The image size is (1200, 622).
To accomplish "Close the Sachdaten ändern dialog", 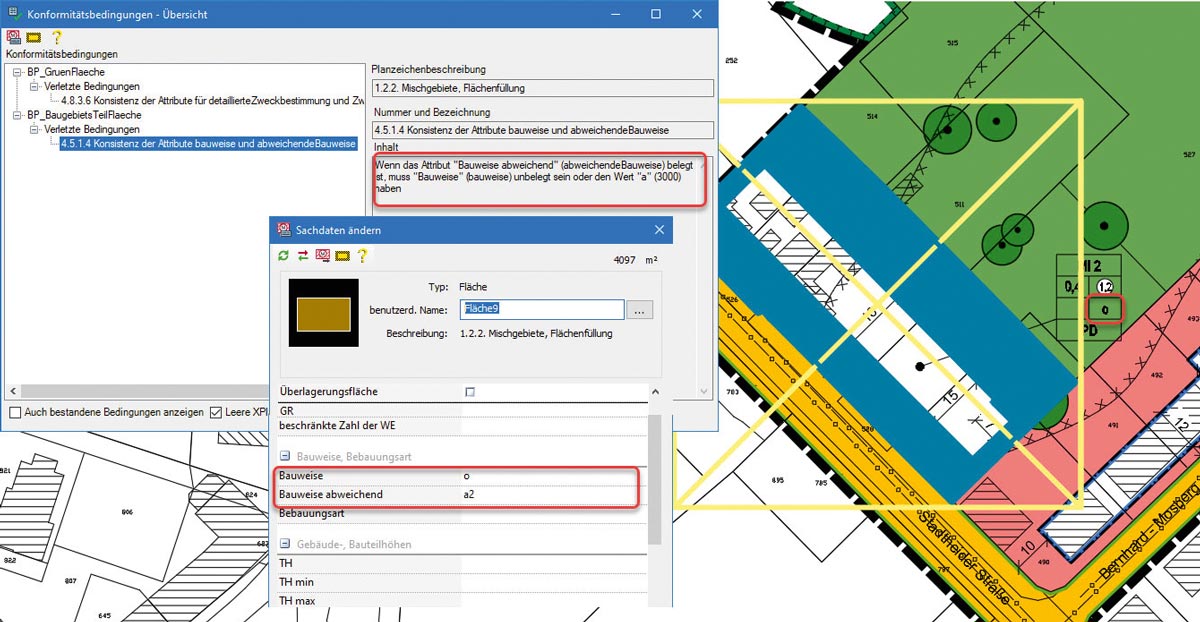I will coord(659,230).
